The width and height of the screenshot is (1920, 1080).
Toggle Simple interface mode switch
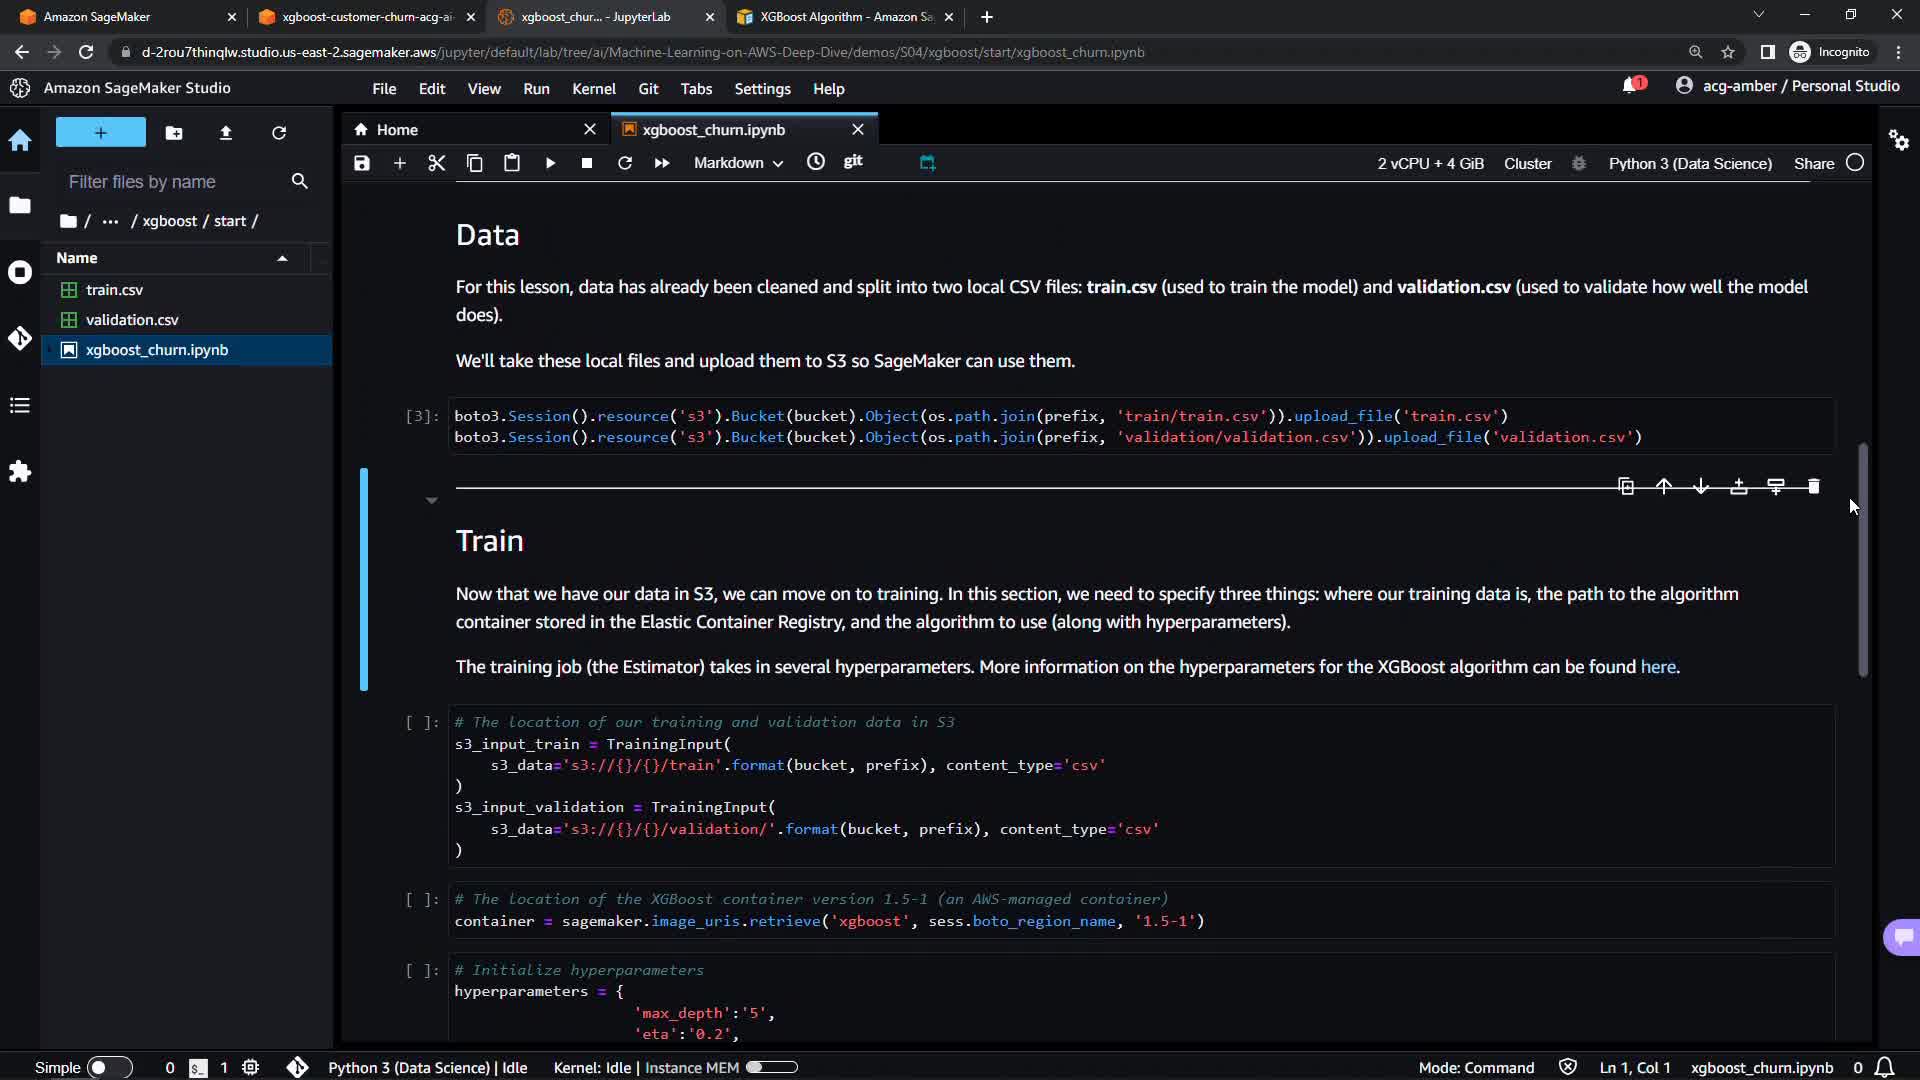pyautogui.click(x=108, y=1067)
